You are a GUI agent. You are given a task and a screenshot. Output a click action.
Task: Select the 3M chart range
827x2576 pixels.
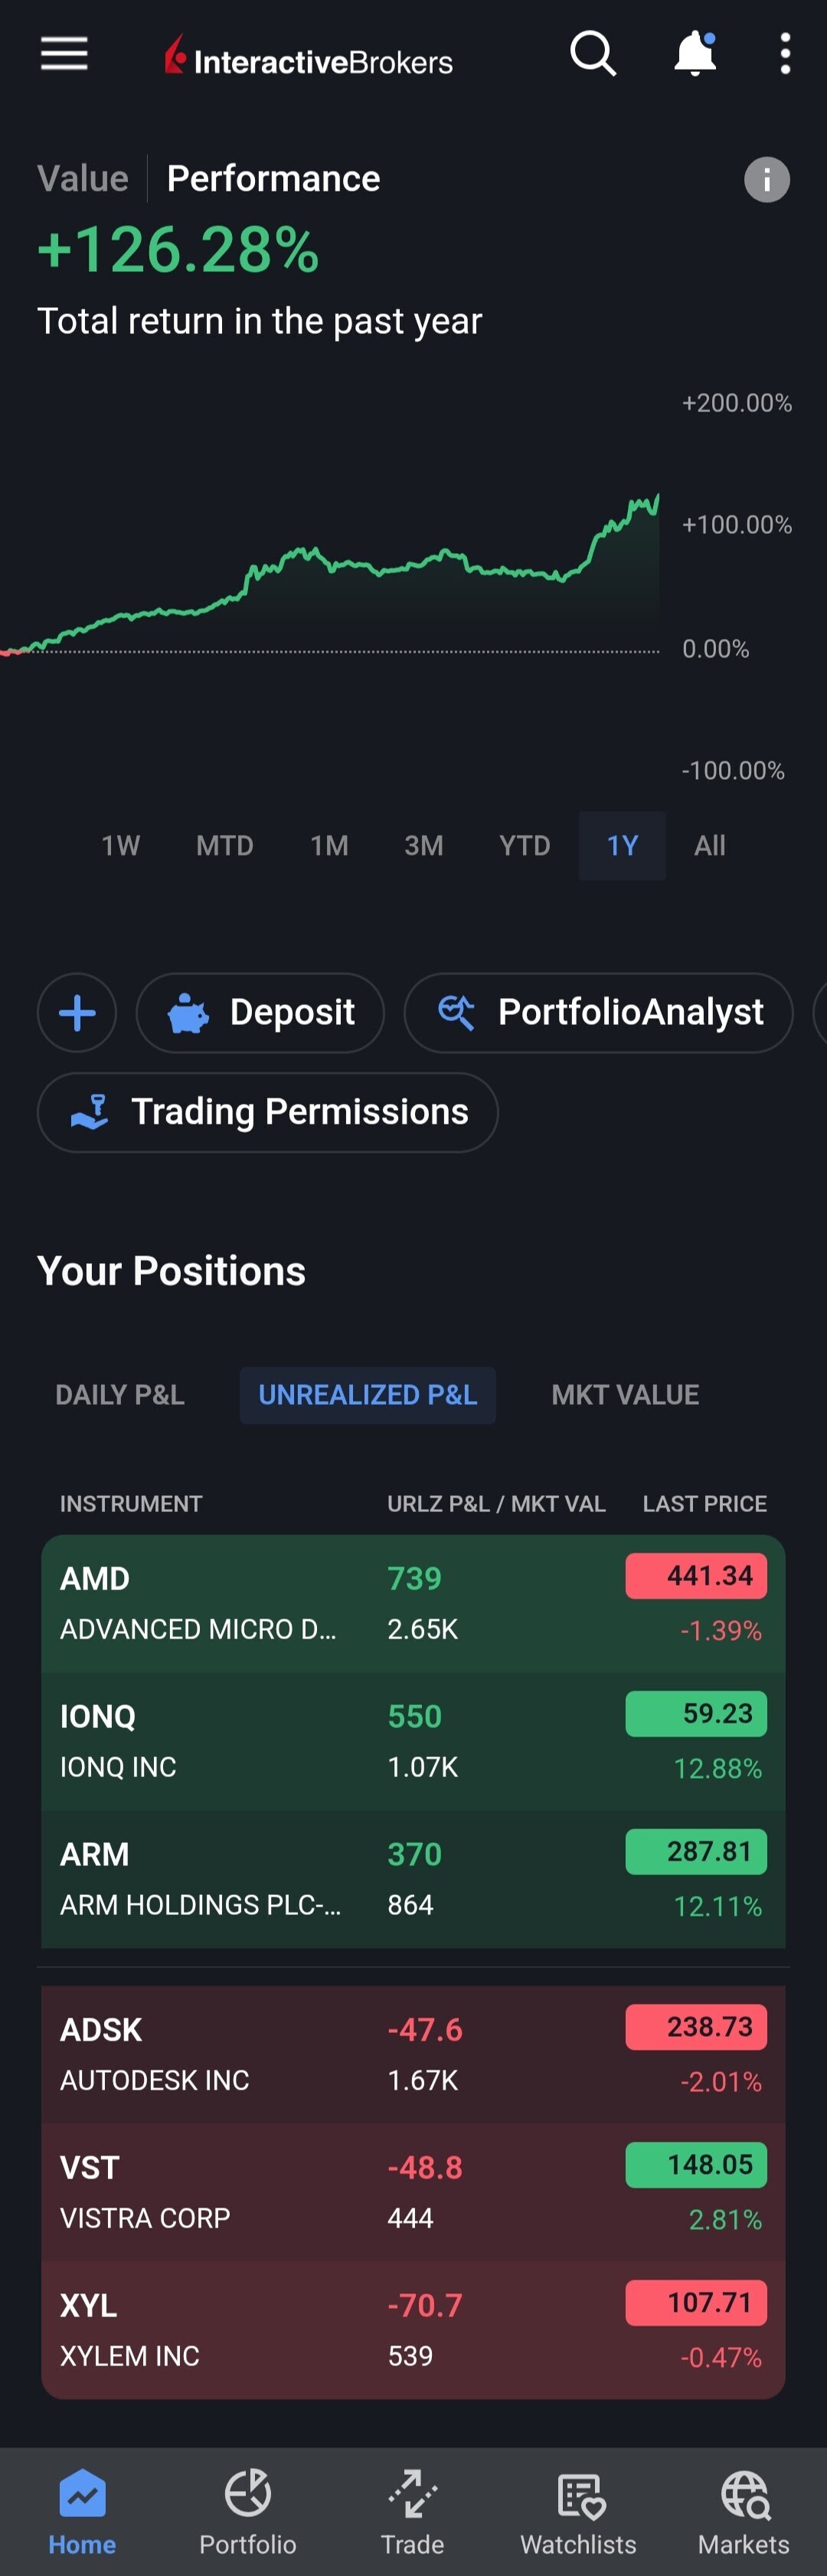(x=424, y=846)
